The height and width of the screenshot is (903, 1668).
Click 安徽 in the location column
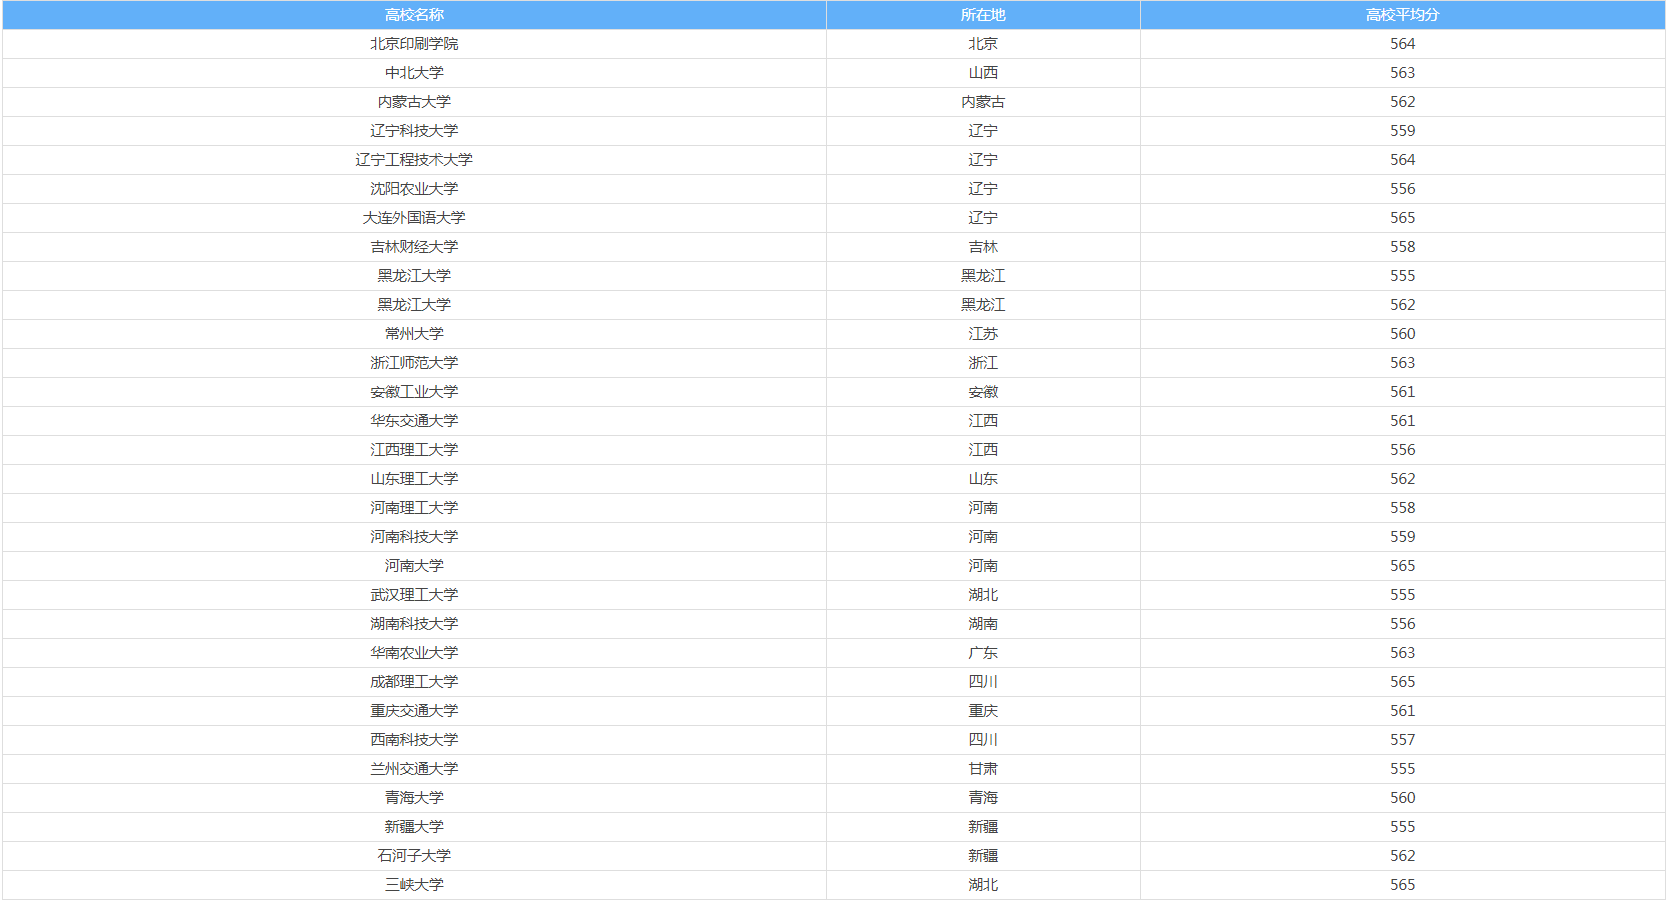(x=983, y=392)
